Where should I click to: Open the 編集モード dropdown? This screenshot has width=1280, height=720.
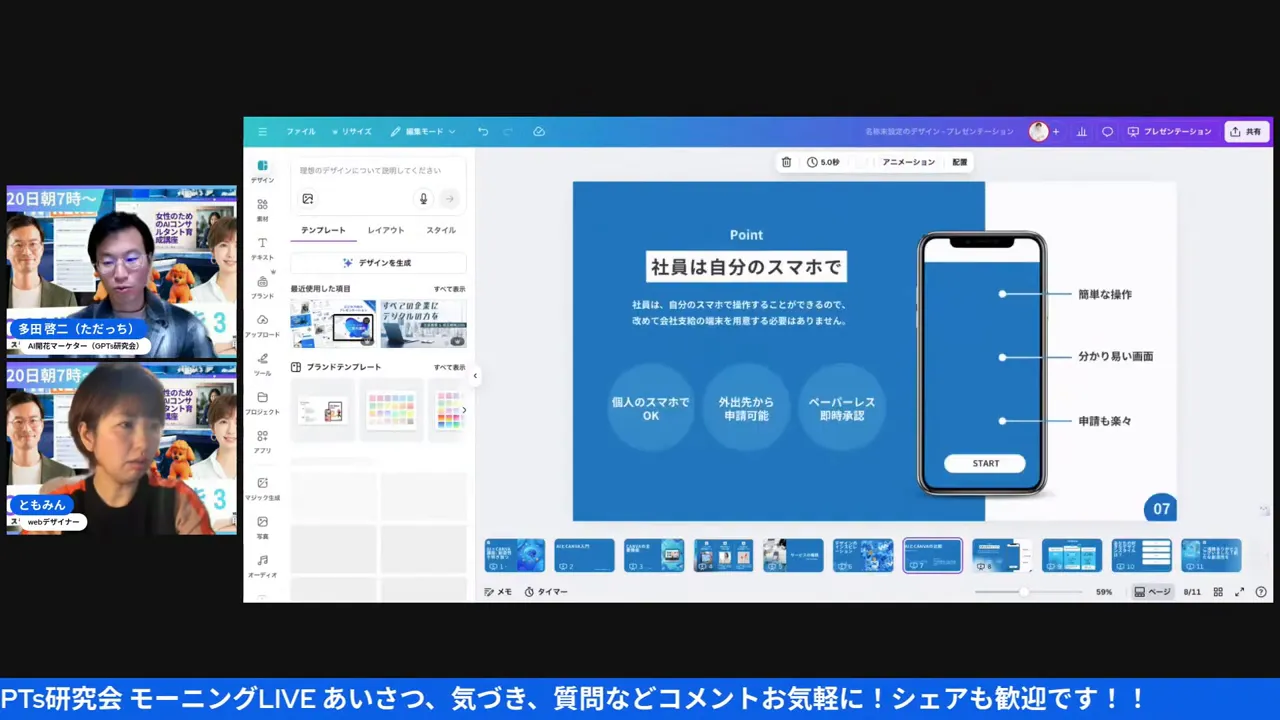click(423, 131)
